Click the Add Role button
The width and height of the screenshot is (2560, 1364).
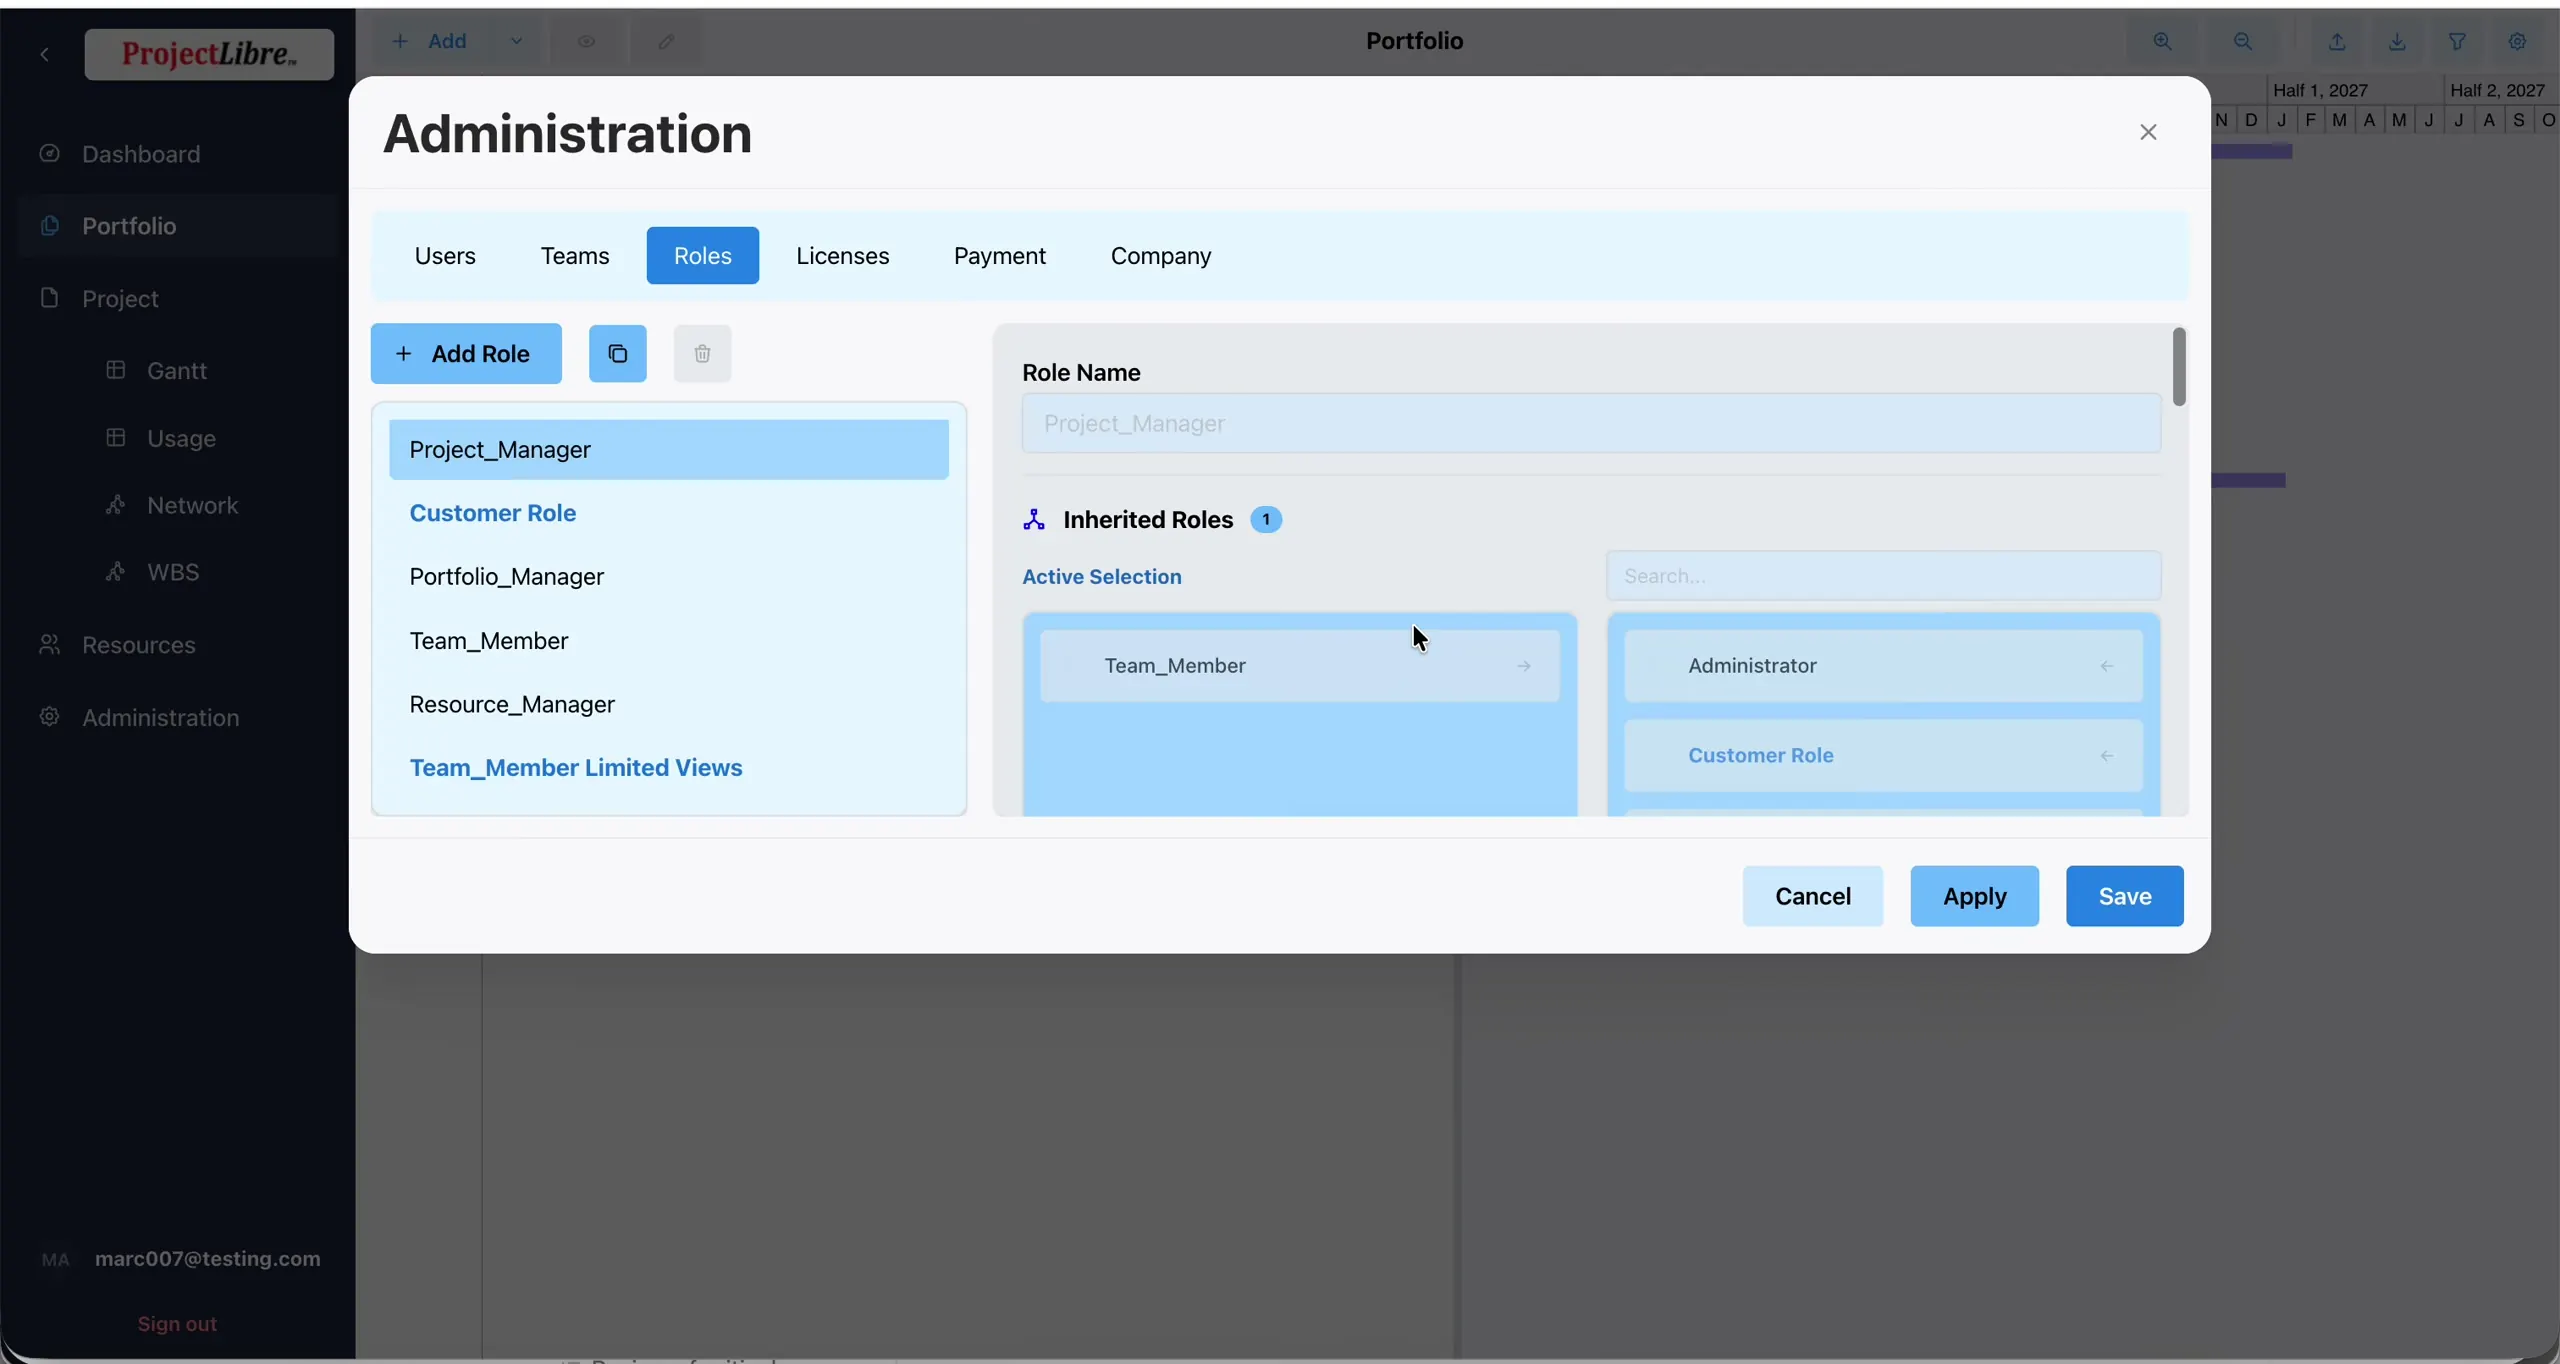[x=466, y=354]
